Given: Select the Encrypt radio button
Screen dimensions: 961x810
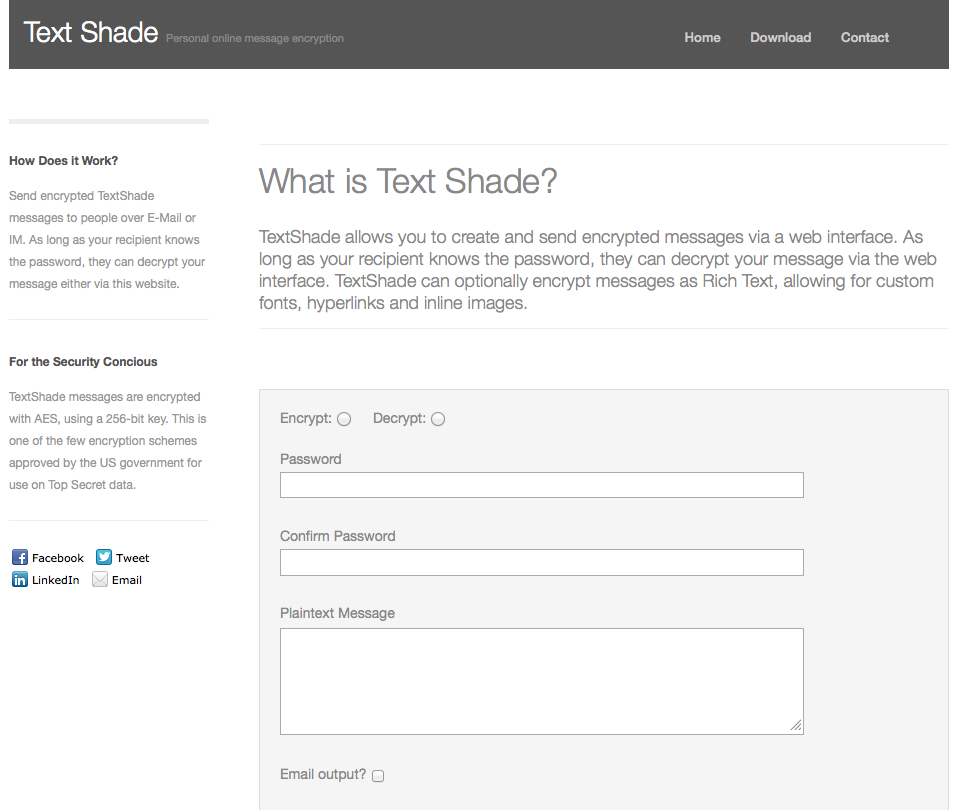Looking at the screenshot, I should [x=343, y=418].
